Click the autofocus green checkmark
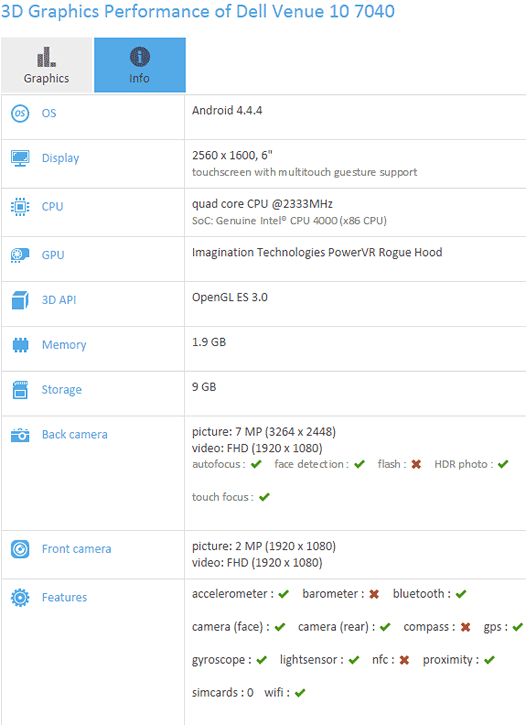 (256, 464)
